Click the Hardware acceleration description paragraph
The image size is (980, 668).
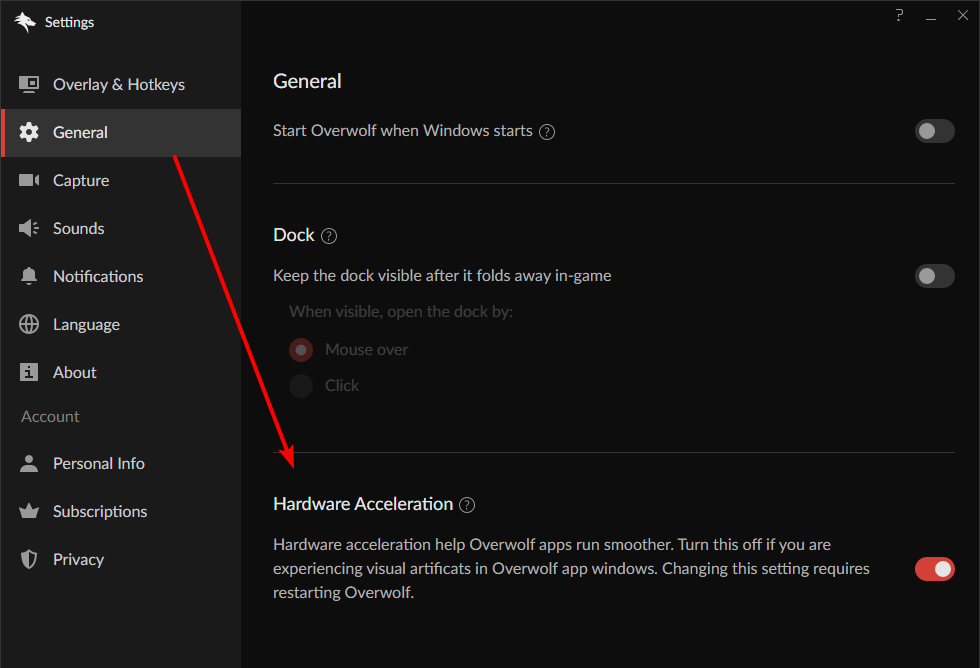[571, 569]
